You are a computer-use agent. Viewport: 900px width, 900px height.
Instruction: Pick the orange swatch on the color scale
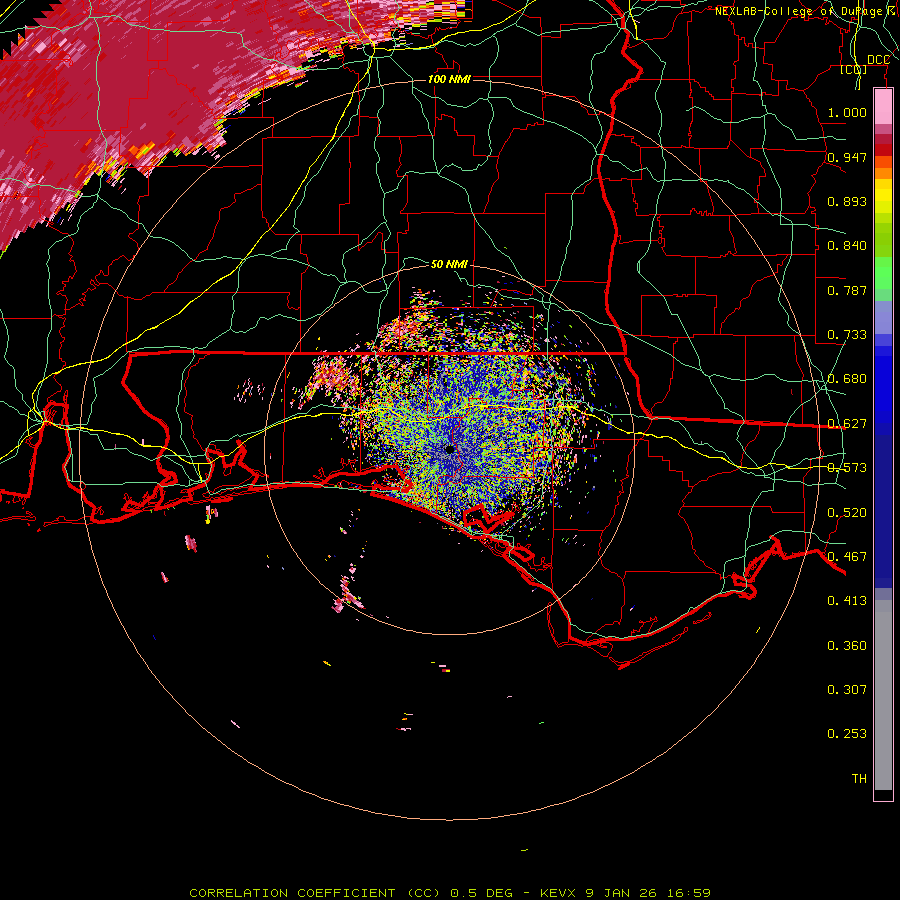pos(883,173)
